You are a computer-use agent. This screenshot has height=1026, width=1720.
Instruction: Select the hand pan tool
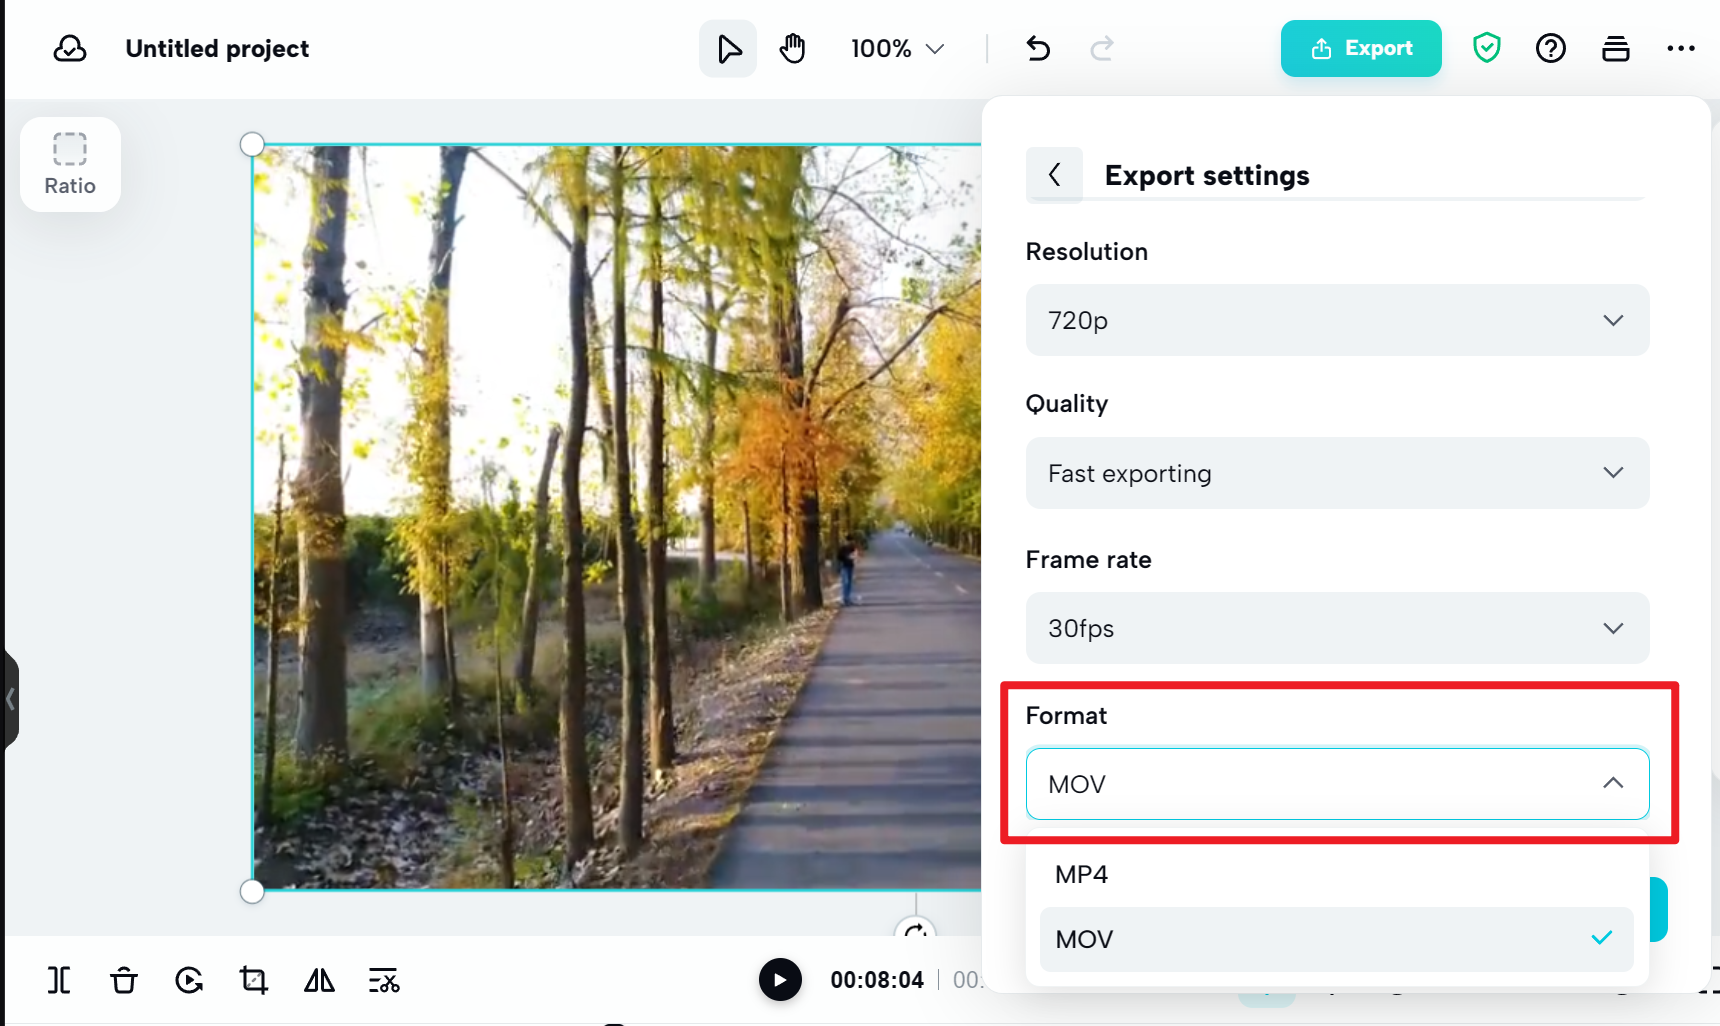792,47
